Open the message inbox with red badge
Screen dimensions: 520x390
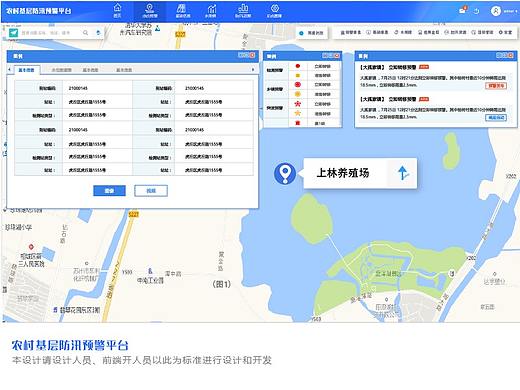pyautogui.click(x=462, y=10)
